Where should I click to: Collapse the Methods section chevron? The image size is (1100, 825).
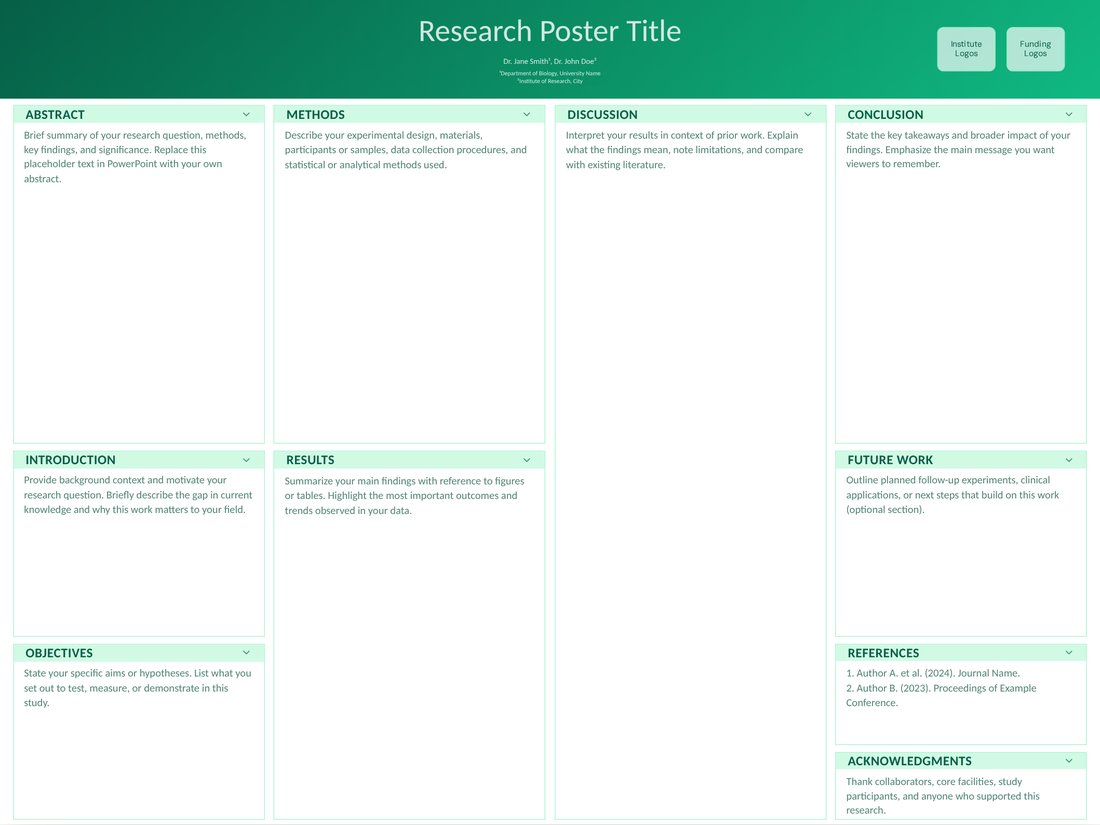(527, 114)
